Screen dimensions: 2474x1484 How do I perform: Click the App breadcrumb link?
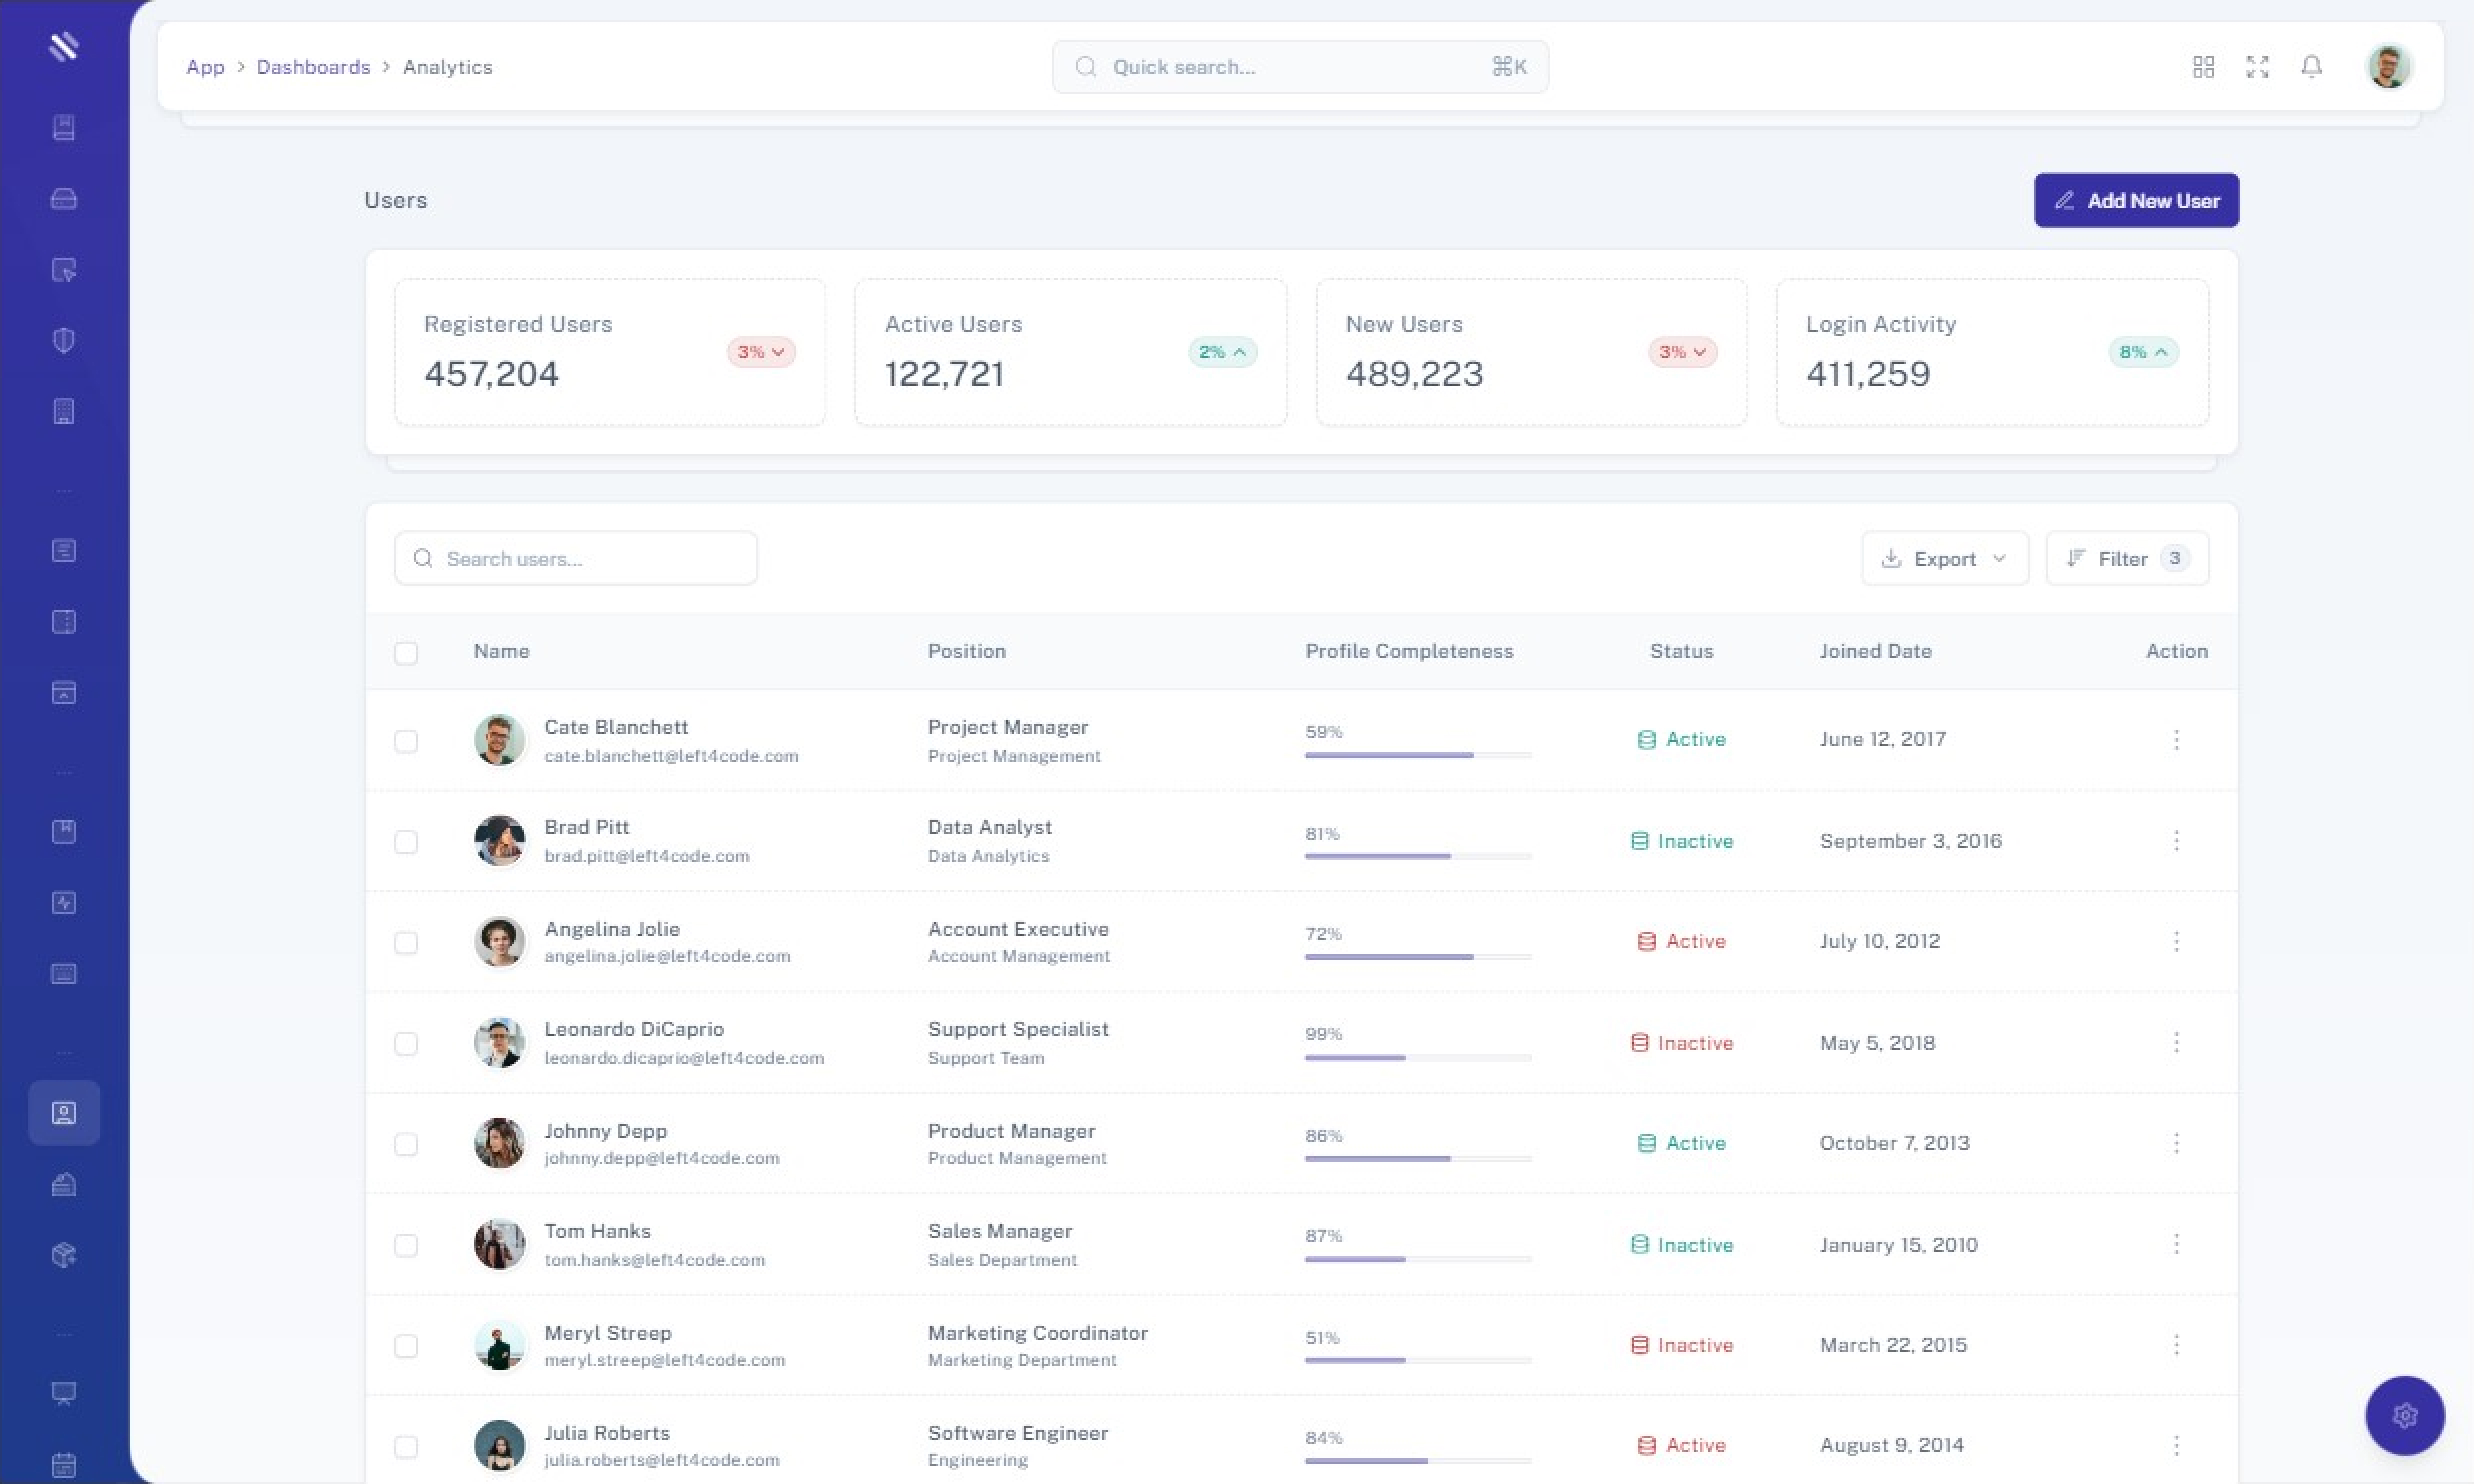click(205, 67)
